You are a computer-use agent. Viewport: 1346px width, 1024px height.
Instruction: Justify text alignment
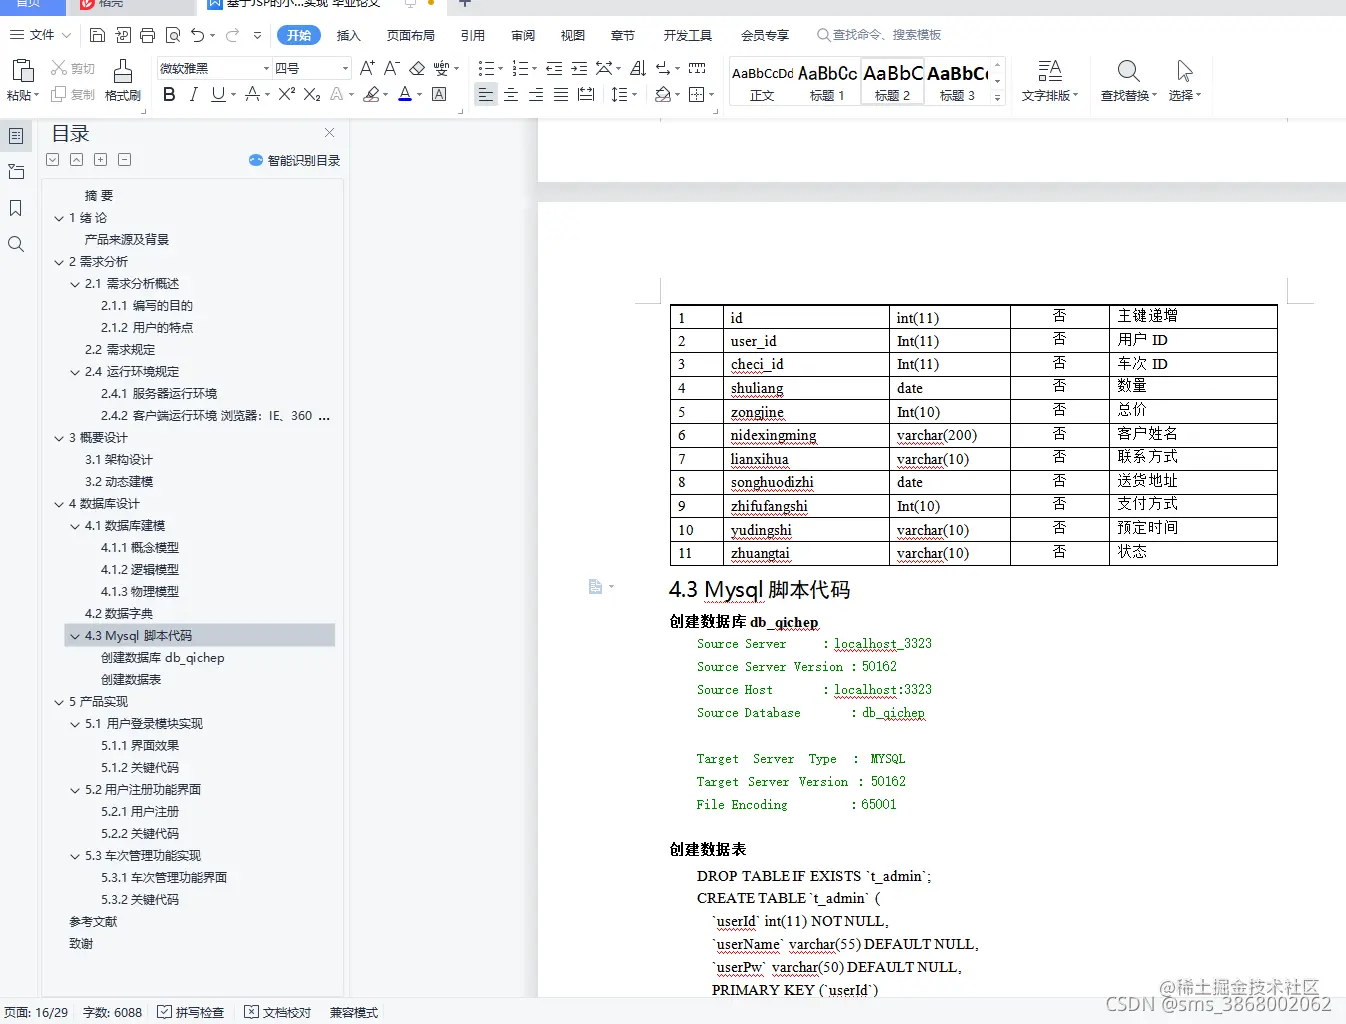pyautogui.click(x=561, y=94)
